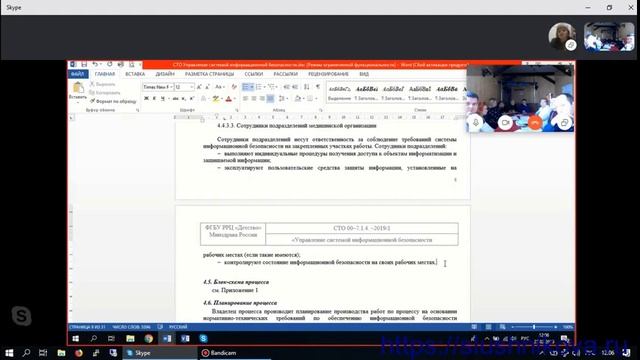Screen dimensions: 640x360
Task: Click the Strikethrough (abc) icon
Action: (176, 98)
